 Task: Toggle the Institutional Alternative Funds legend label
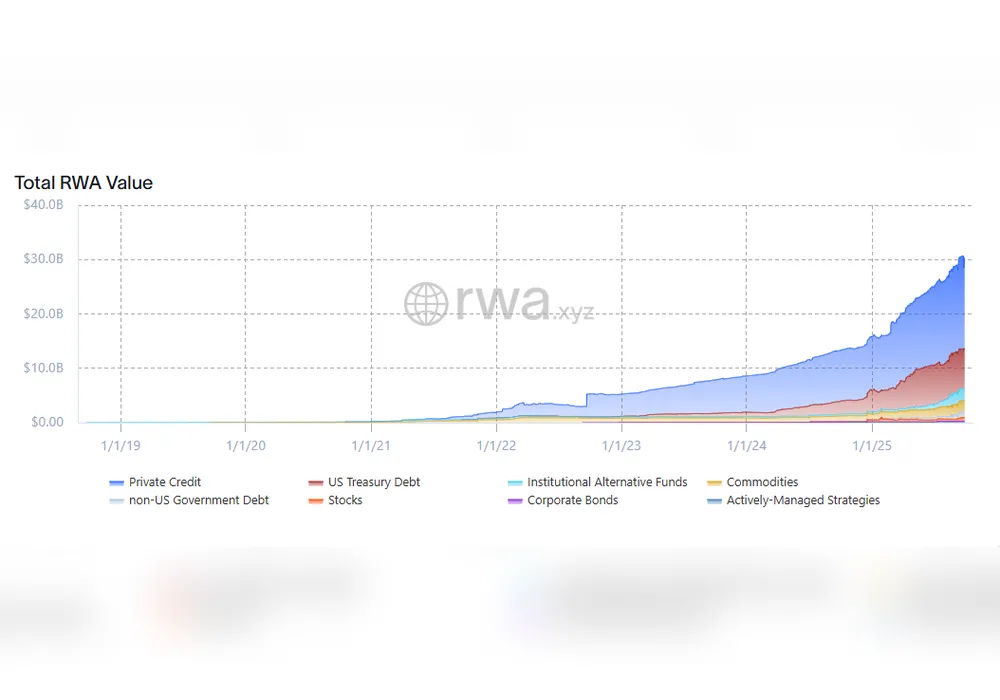[607, 482]
